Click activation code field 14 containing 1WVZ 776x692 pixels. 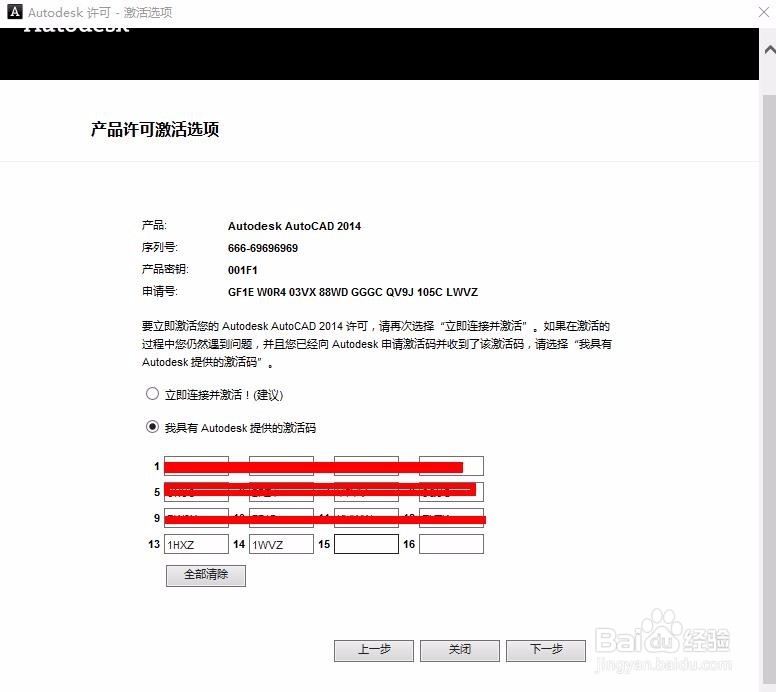281,544
